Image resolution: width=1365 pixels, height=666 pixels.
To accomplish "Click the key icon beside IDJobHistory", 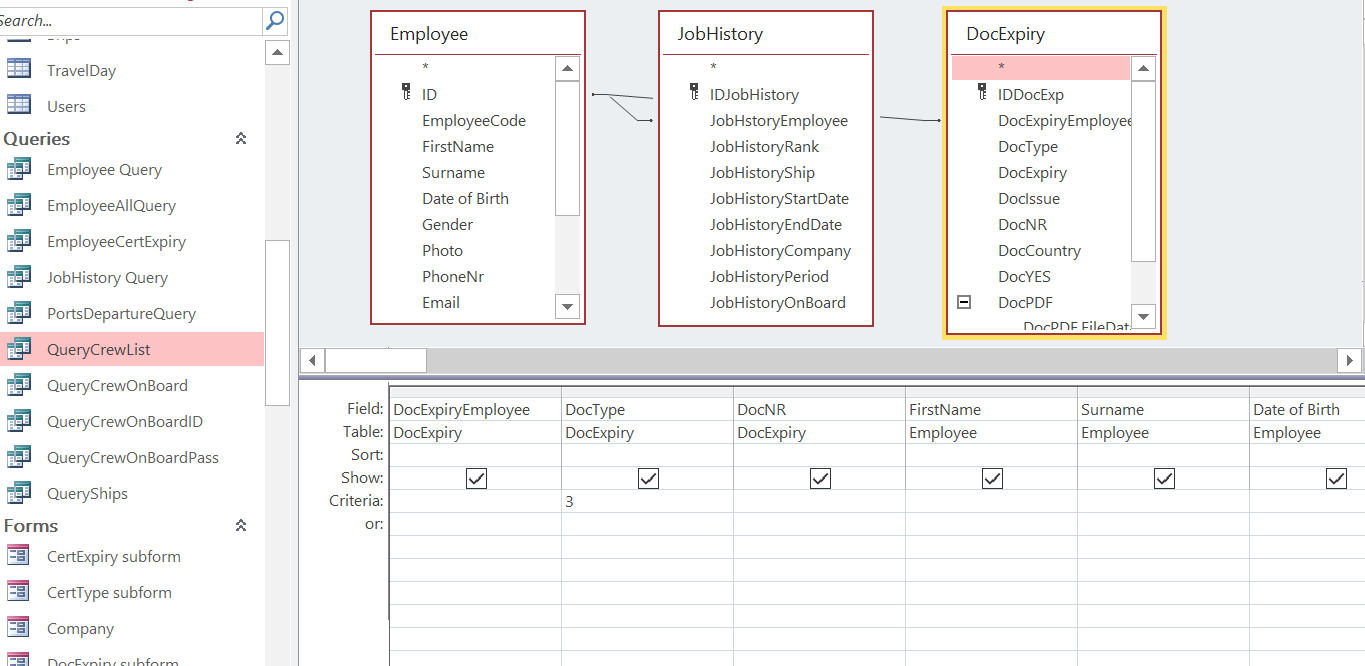I will [x=694, y=93].
